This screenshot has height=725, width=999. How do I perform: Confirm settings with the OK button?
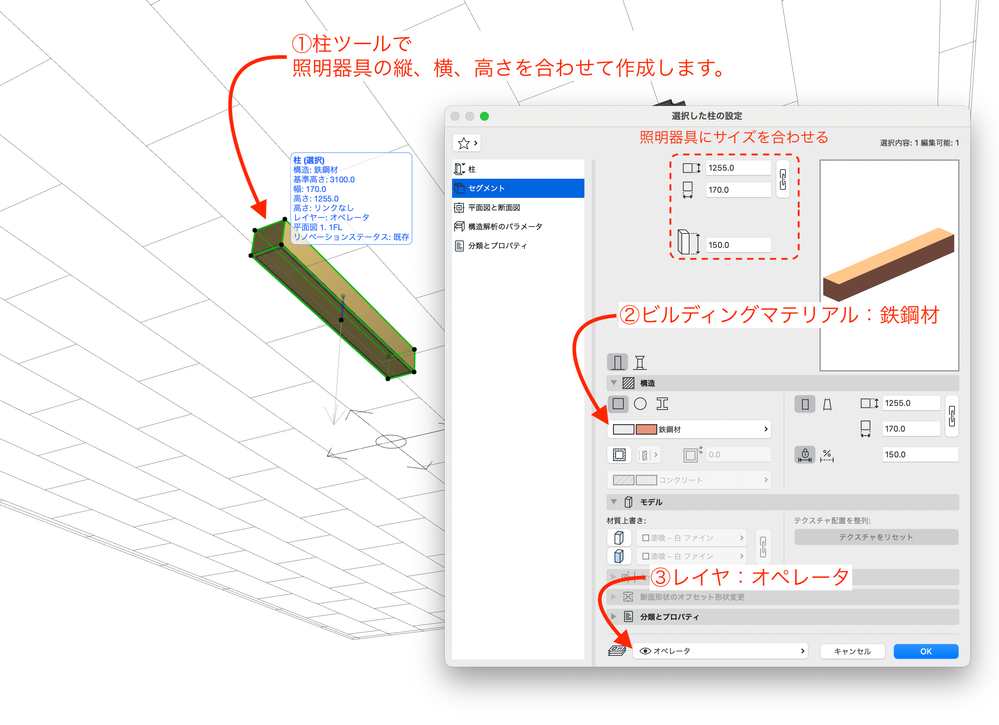[926, 651]
